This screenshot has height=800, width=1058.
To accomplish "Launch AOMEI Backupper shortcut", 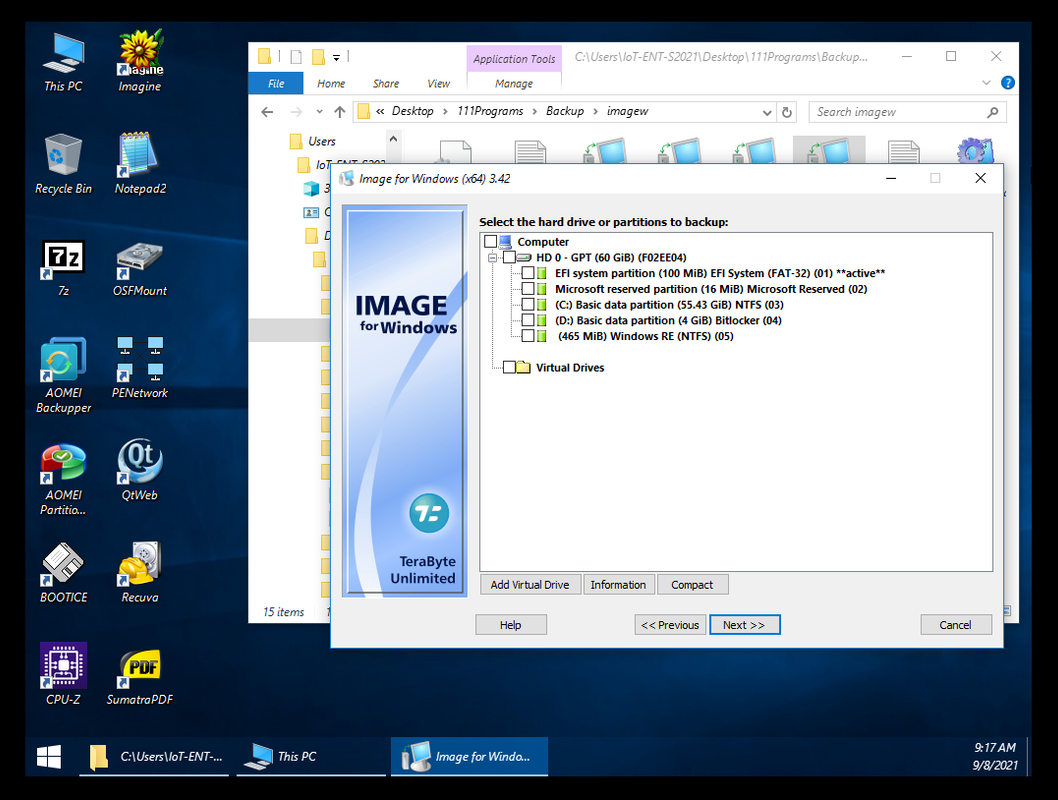I will coord(63,376).
